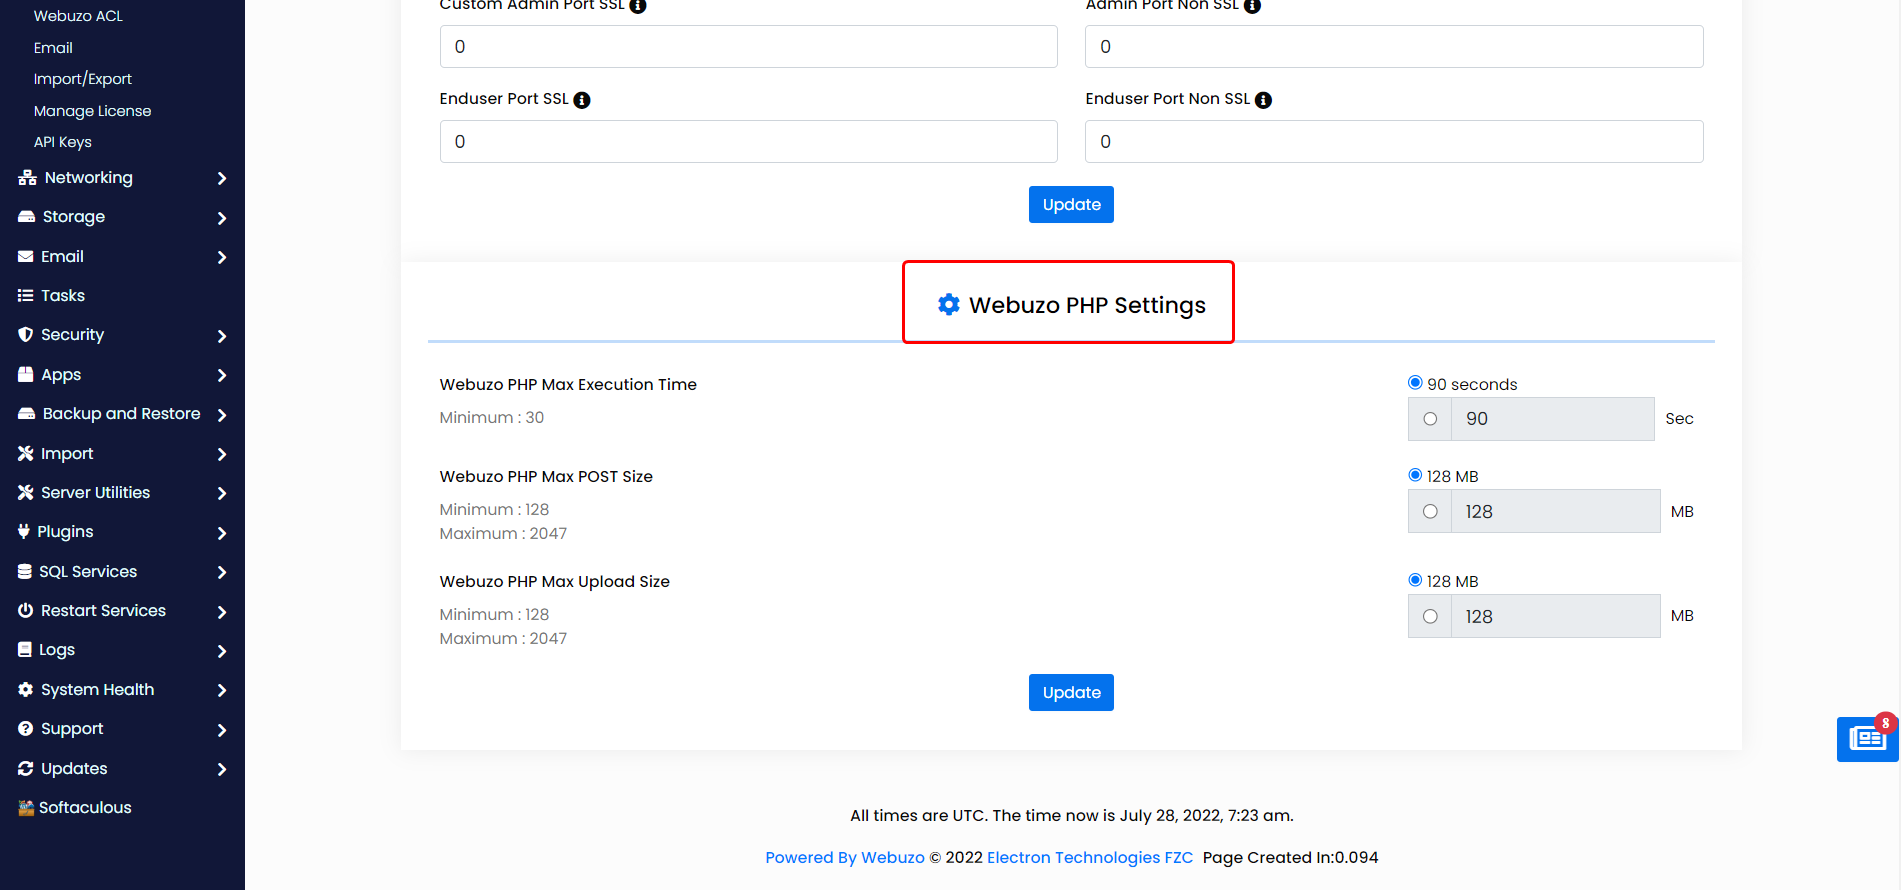Click the Restart Services power icon
Screen dimensions: 1901x890
pyautogui.click(x=26, y=611)
